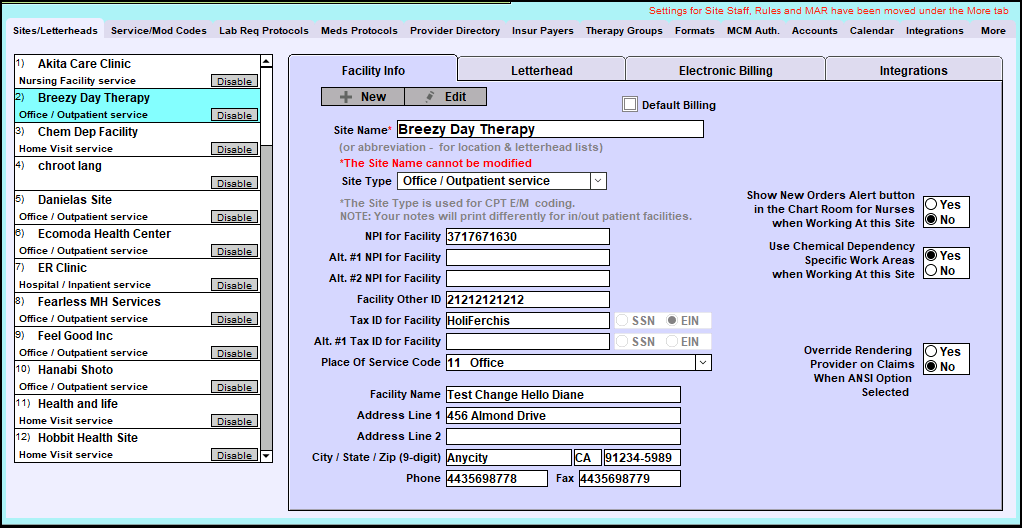Disable the Akita Care Clinic site

pos(234,81)
